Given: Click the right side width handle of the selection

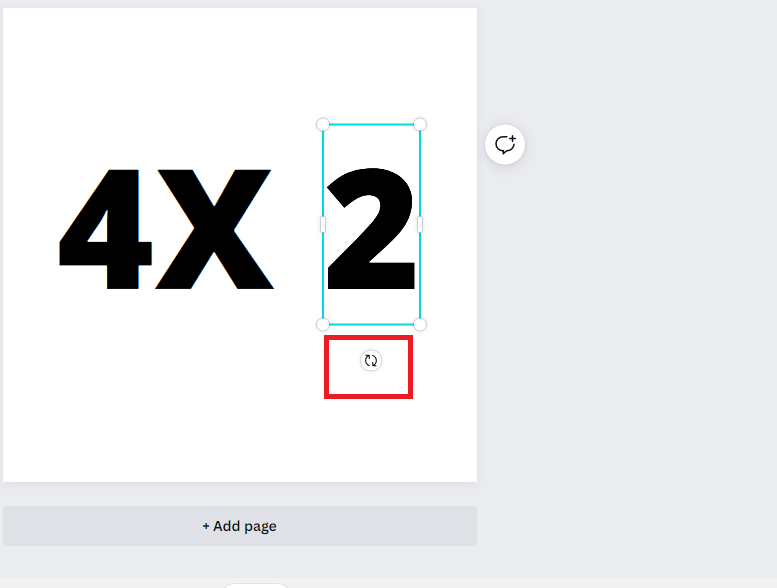Looking at the screenshot, I should click(x=420, y=224).
